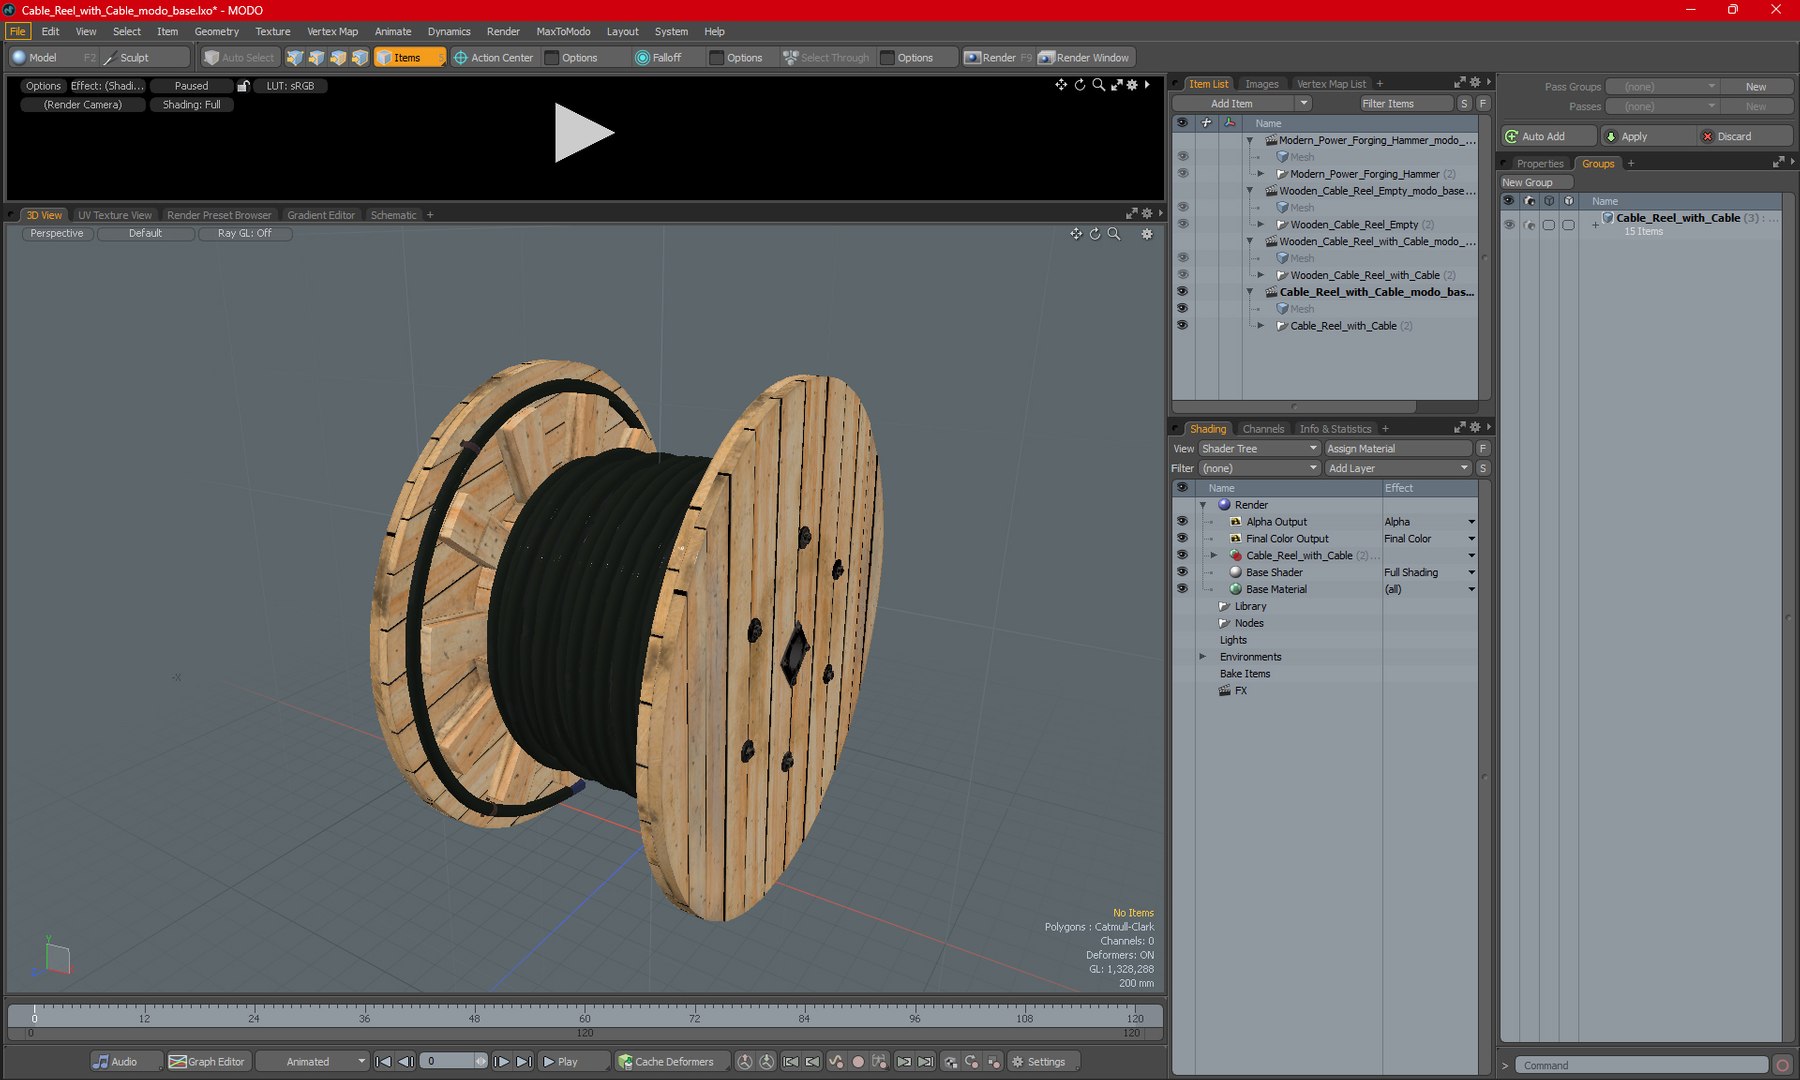Click timeline ruler at frame 60
The height and width of the screenshot is (1080, 1800).
(x=584, y=1013)
